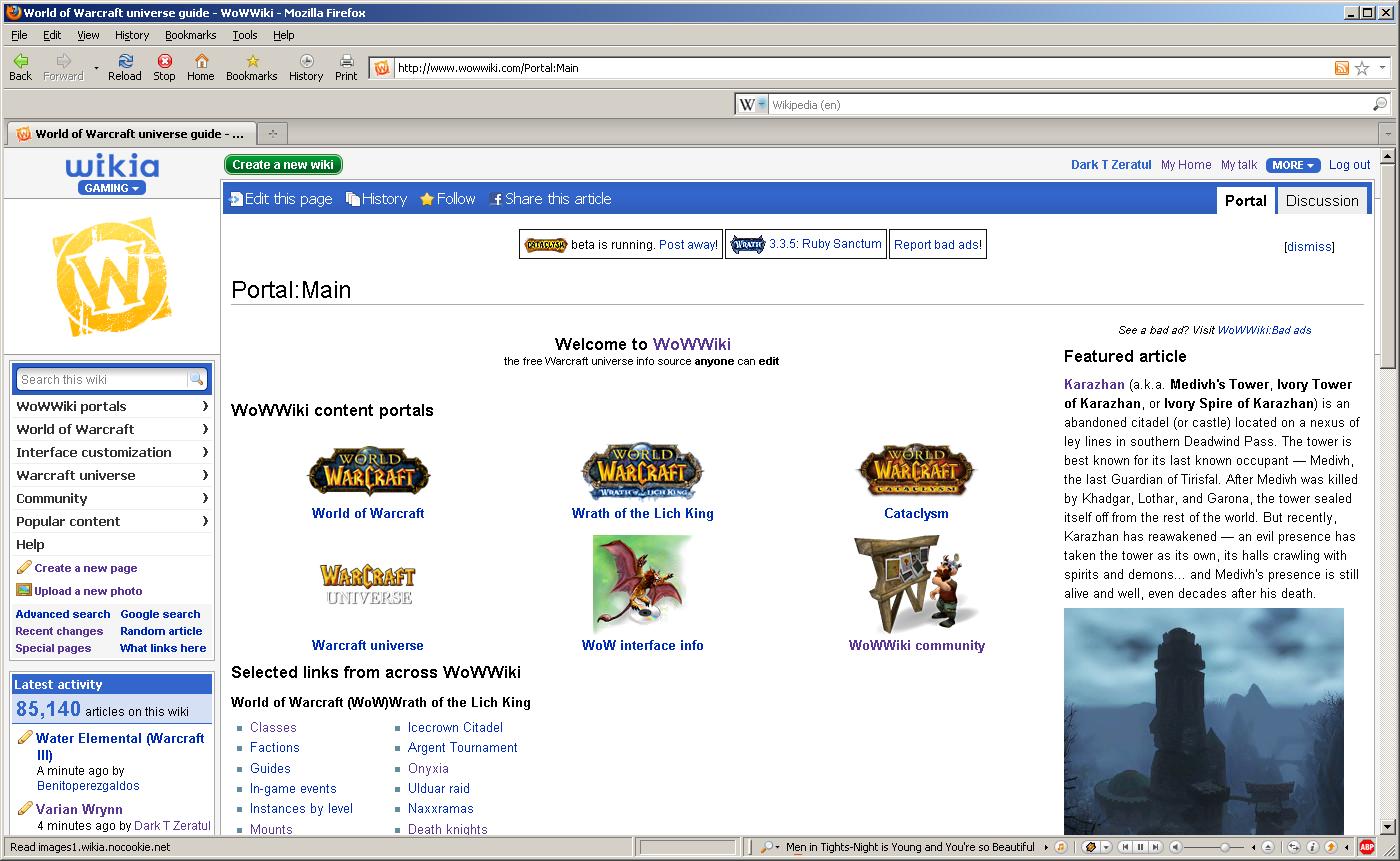Expand the Wikia GAMING dropdown
1400x861 pixels.
[x=112, y=188]
